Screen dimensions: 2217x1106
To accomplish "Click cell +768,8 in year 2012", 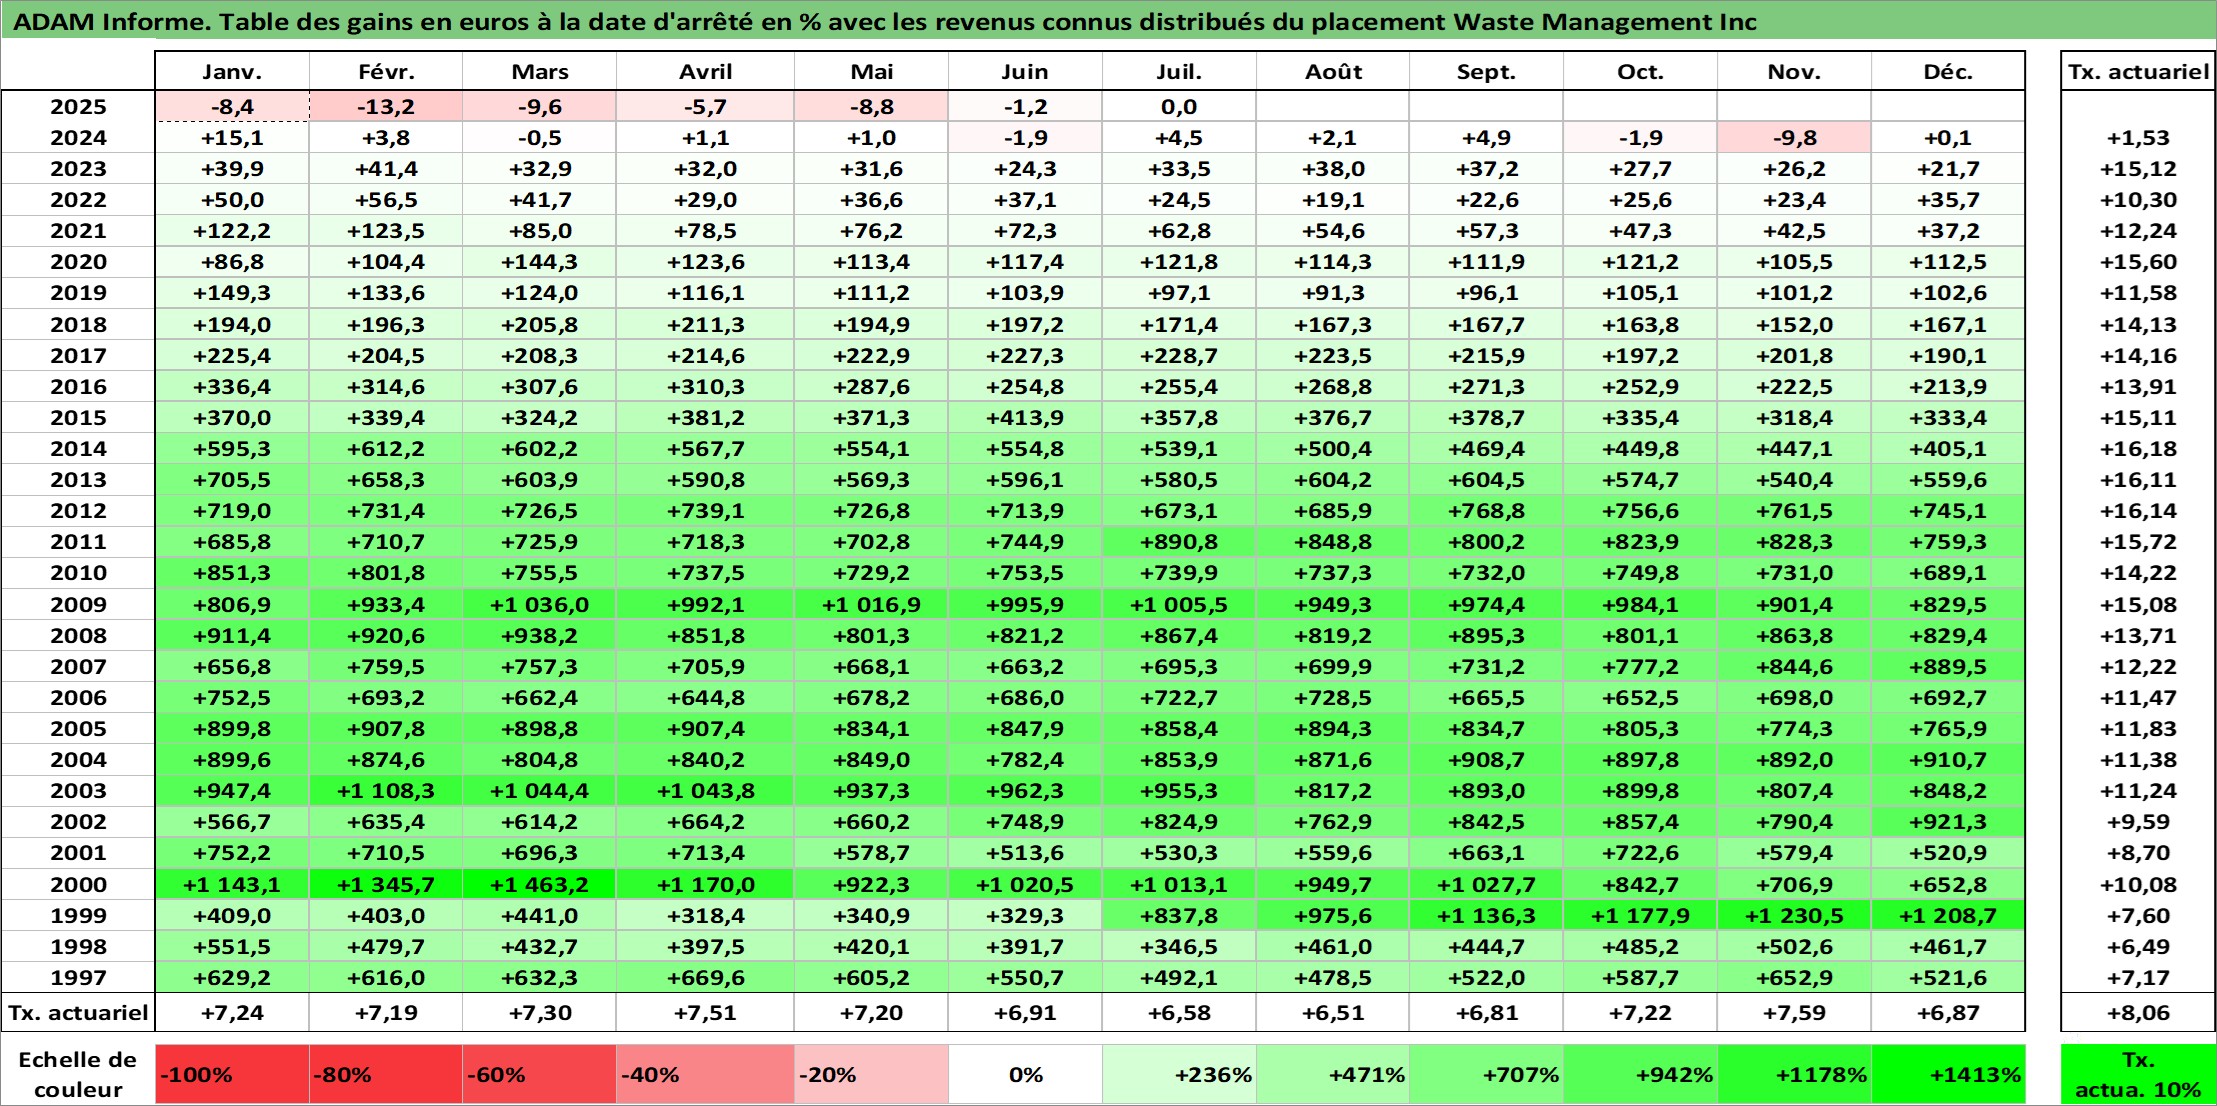I will click(x=1486, y=511).
